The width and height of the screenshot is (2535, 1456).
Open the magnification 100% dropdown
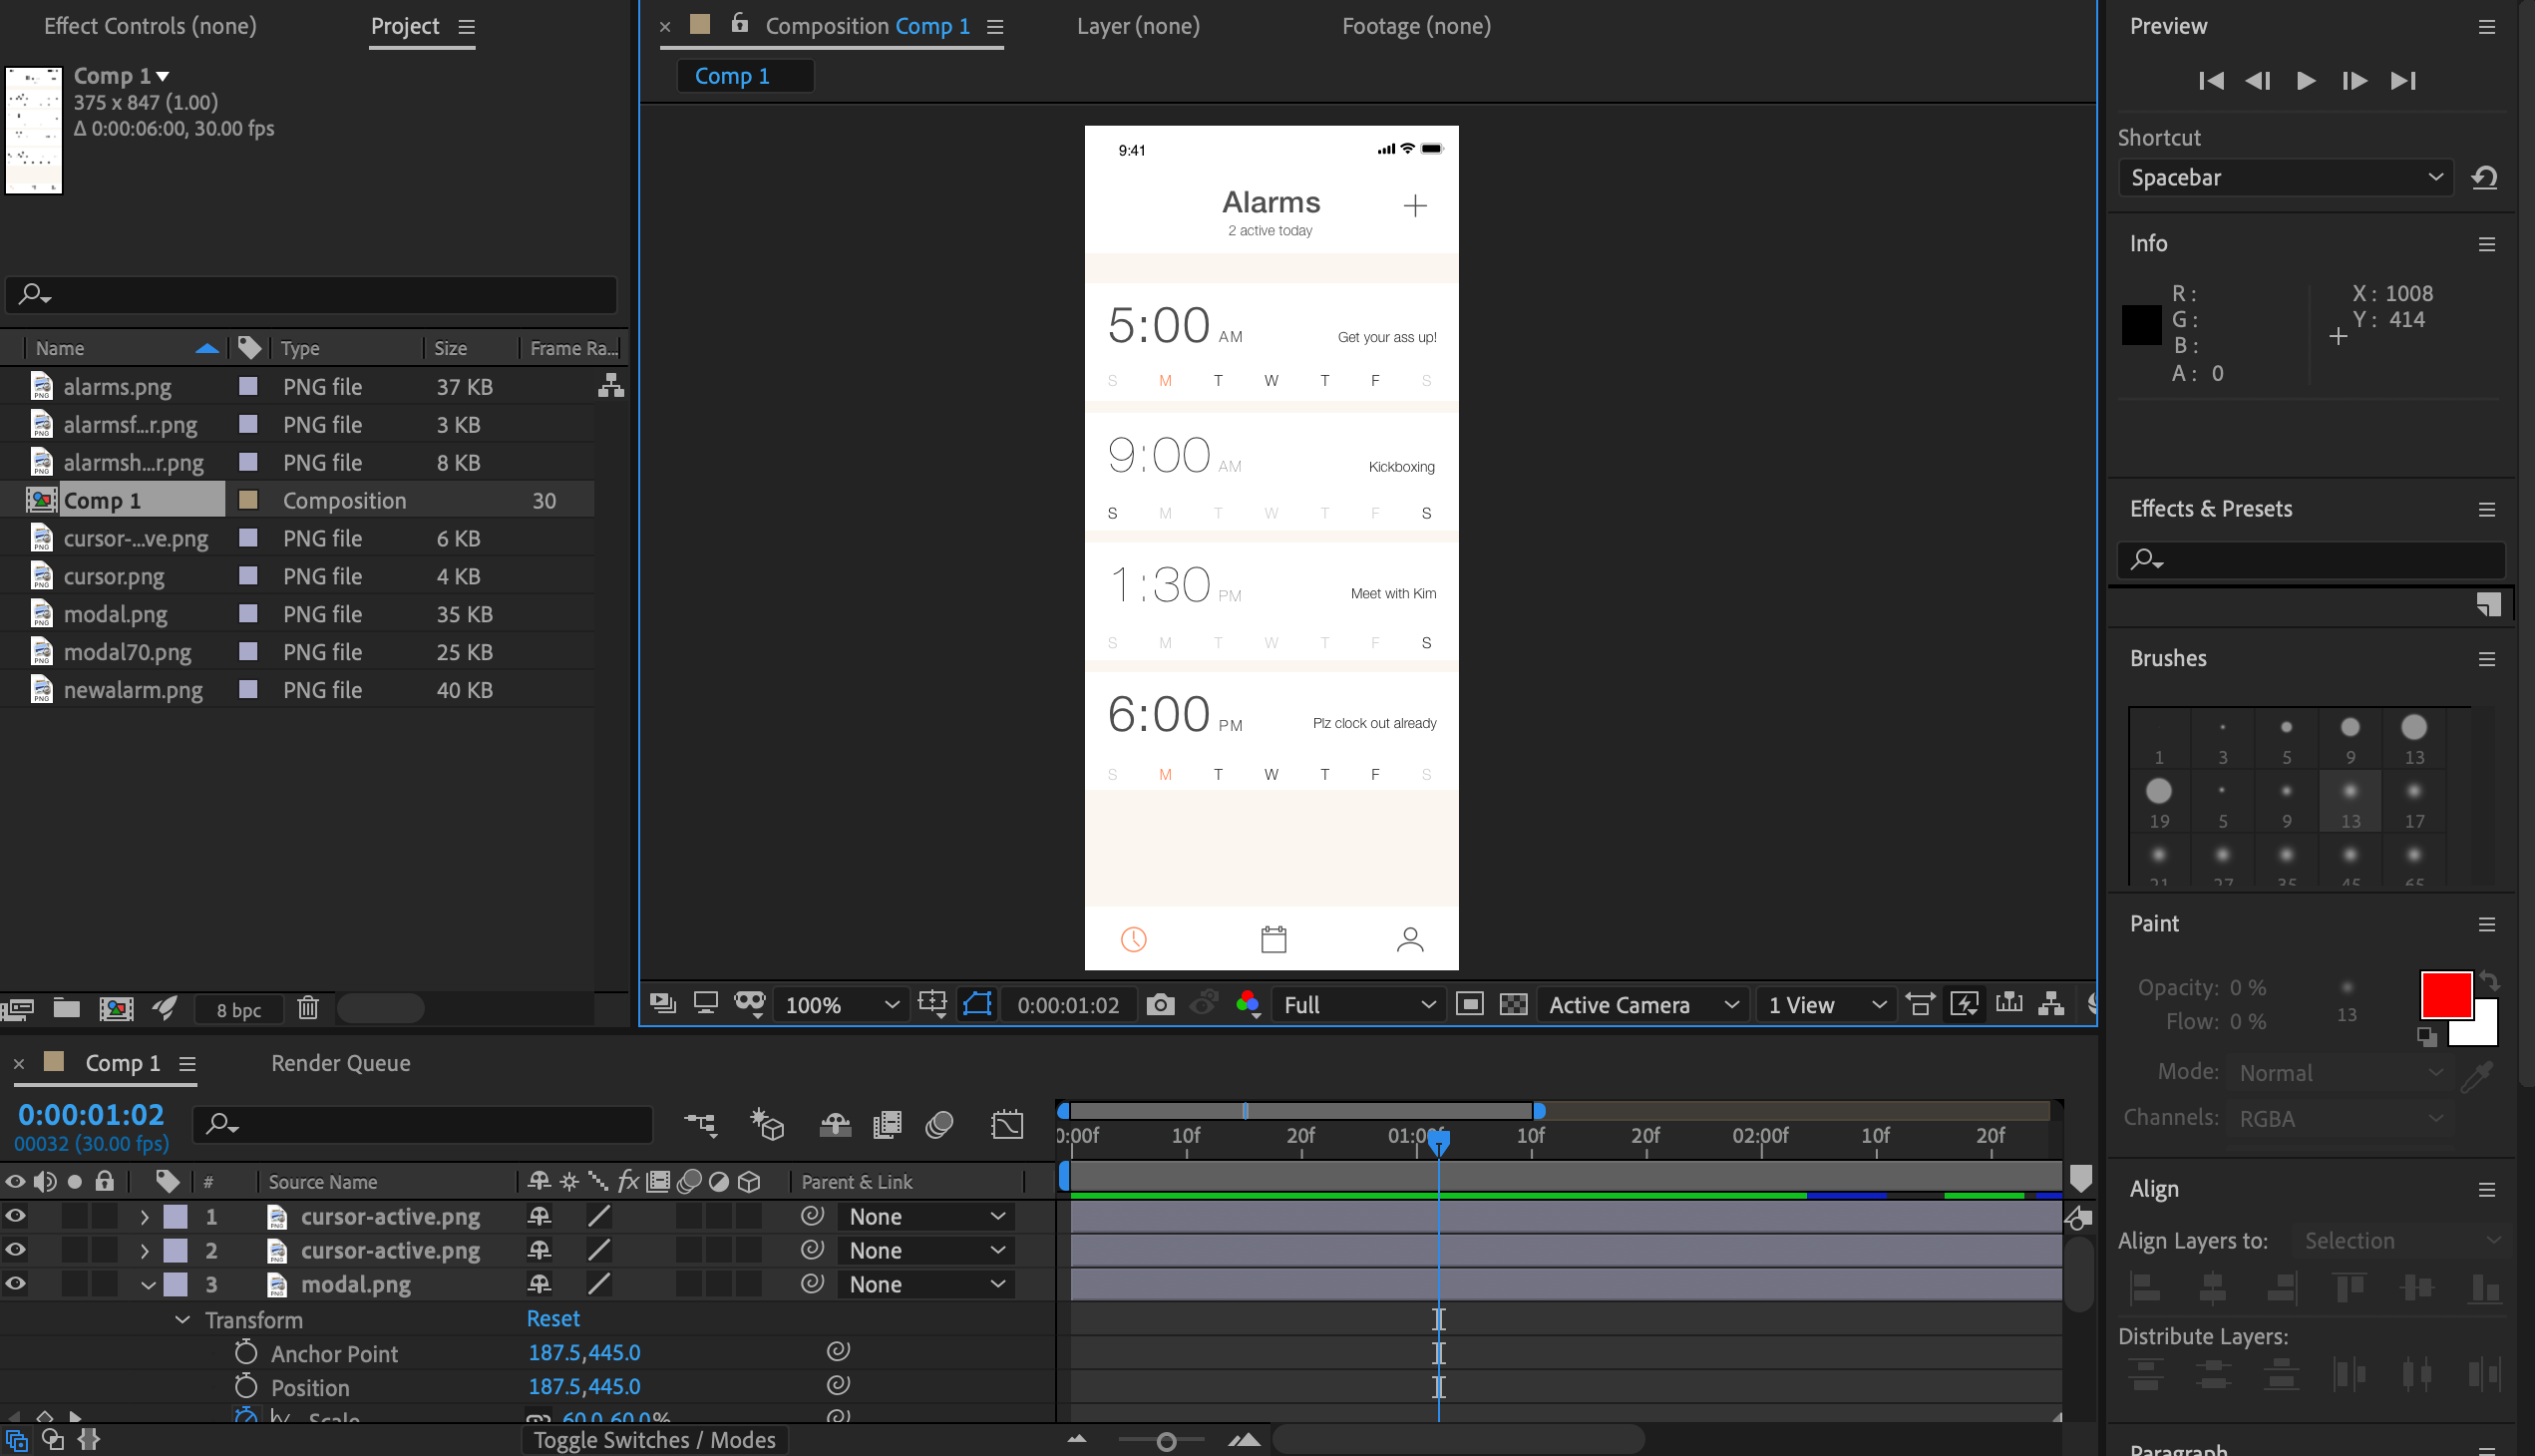[x=842, y=1005]
